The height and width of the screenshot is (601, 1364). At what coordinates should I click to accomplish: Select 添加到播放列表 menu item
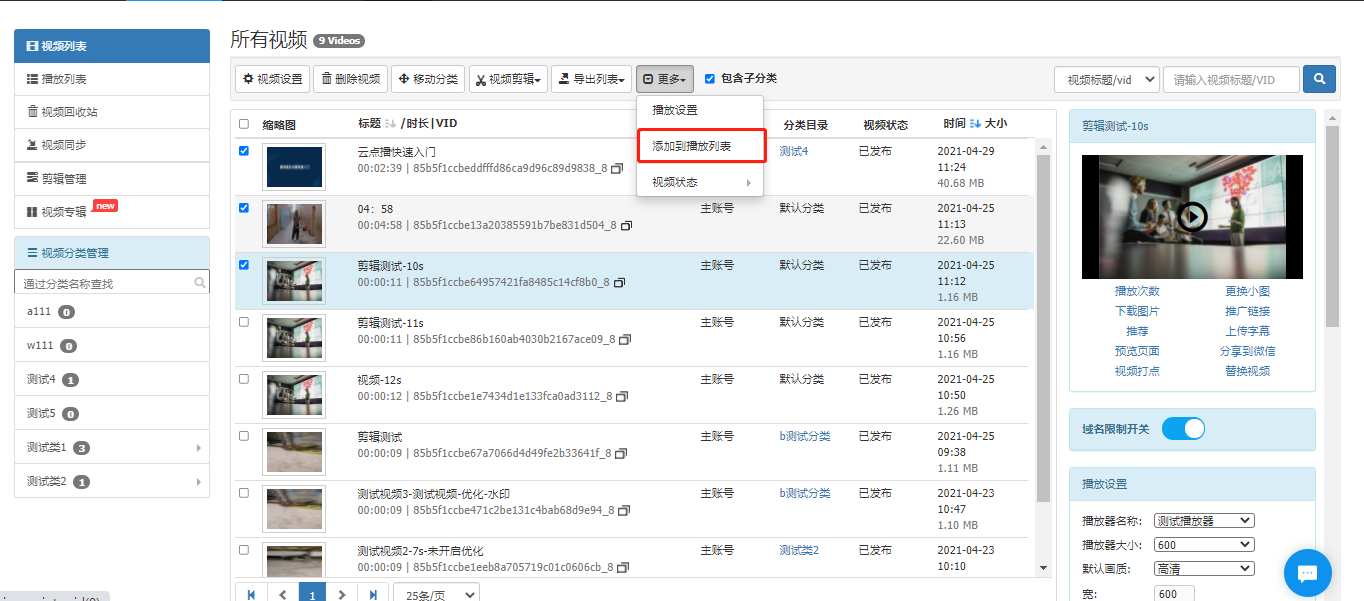point(700,146)
